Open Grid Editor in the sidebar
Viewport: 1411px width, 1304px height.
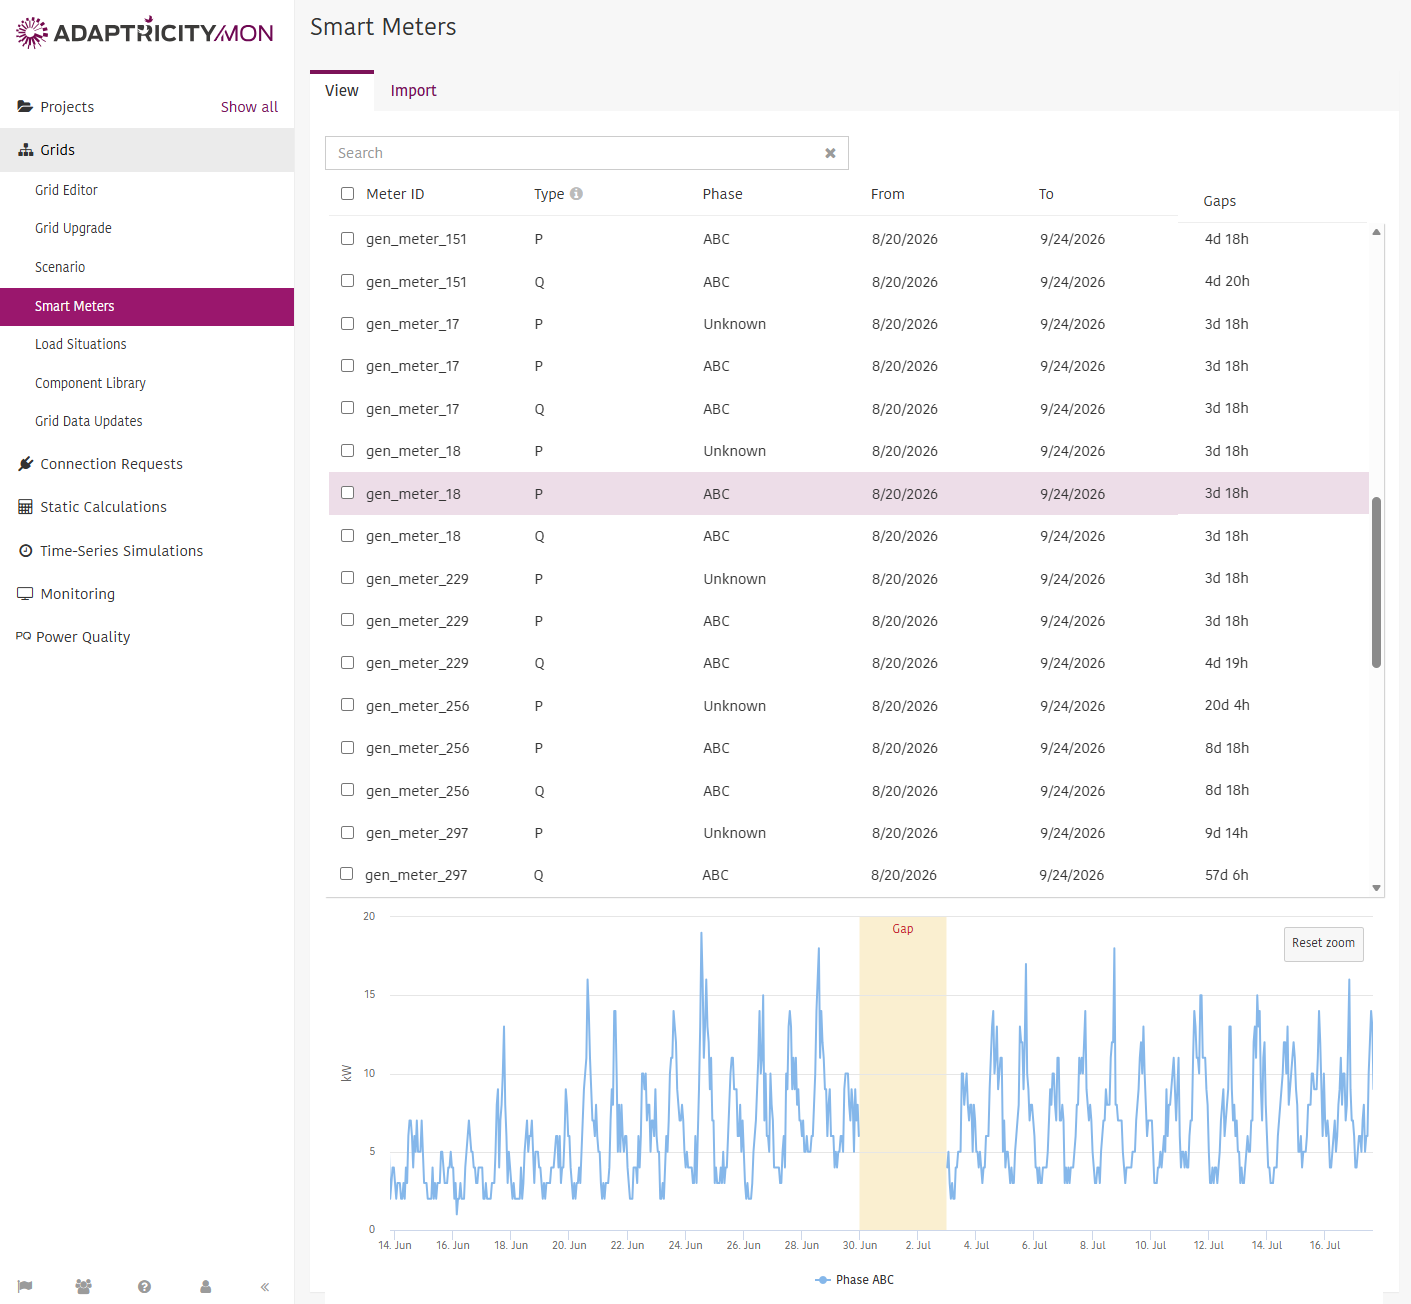point(66,190)
